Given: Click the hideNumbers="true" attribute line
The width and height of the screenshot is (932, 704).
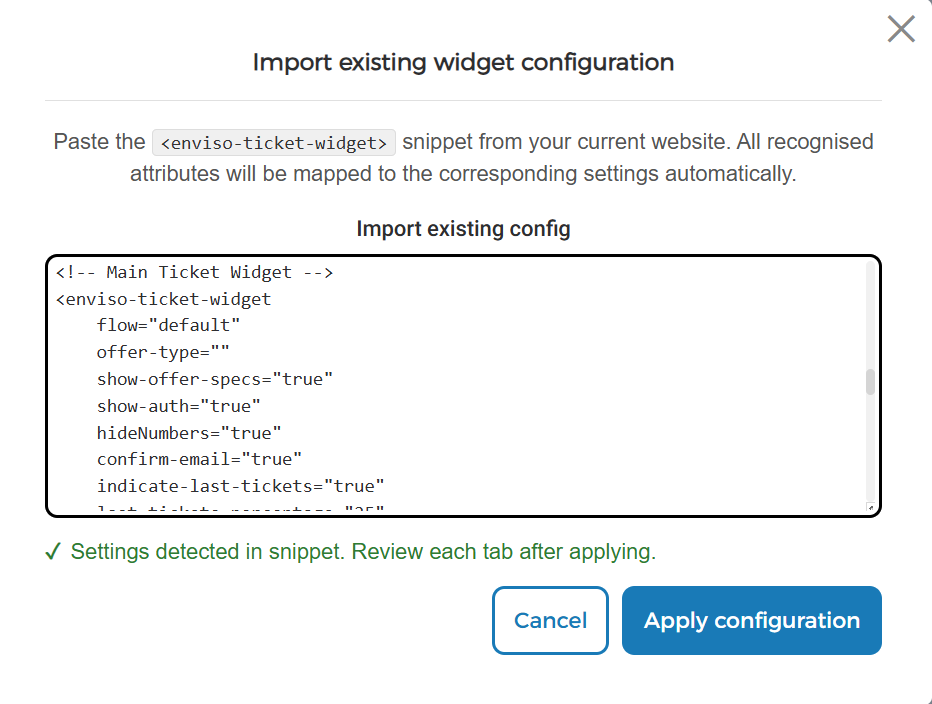Looking at the screenshot, I should tap(188, 432).
